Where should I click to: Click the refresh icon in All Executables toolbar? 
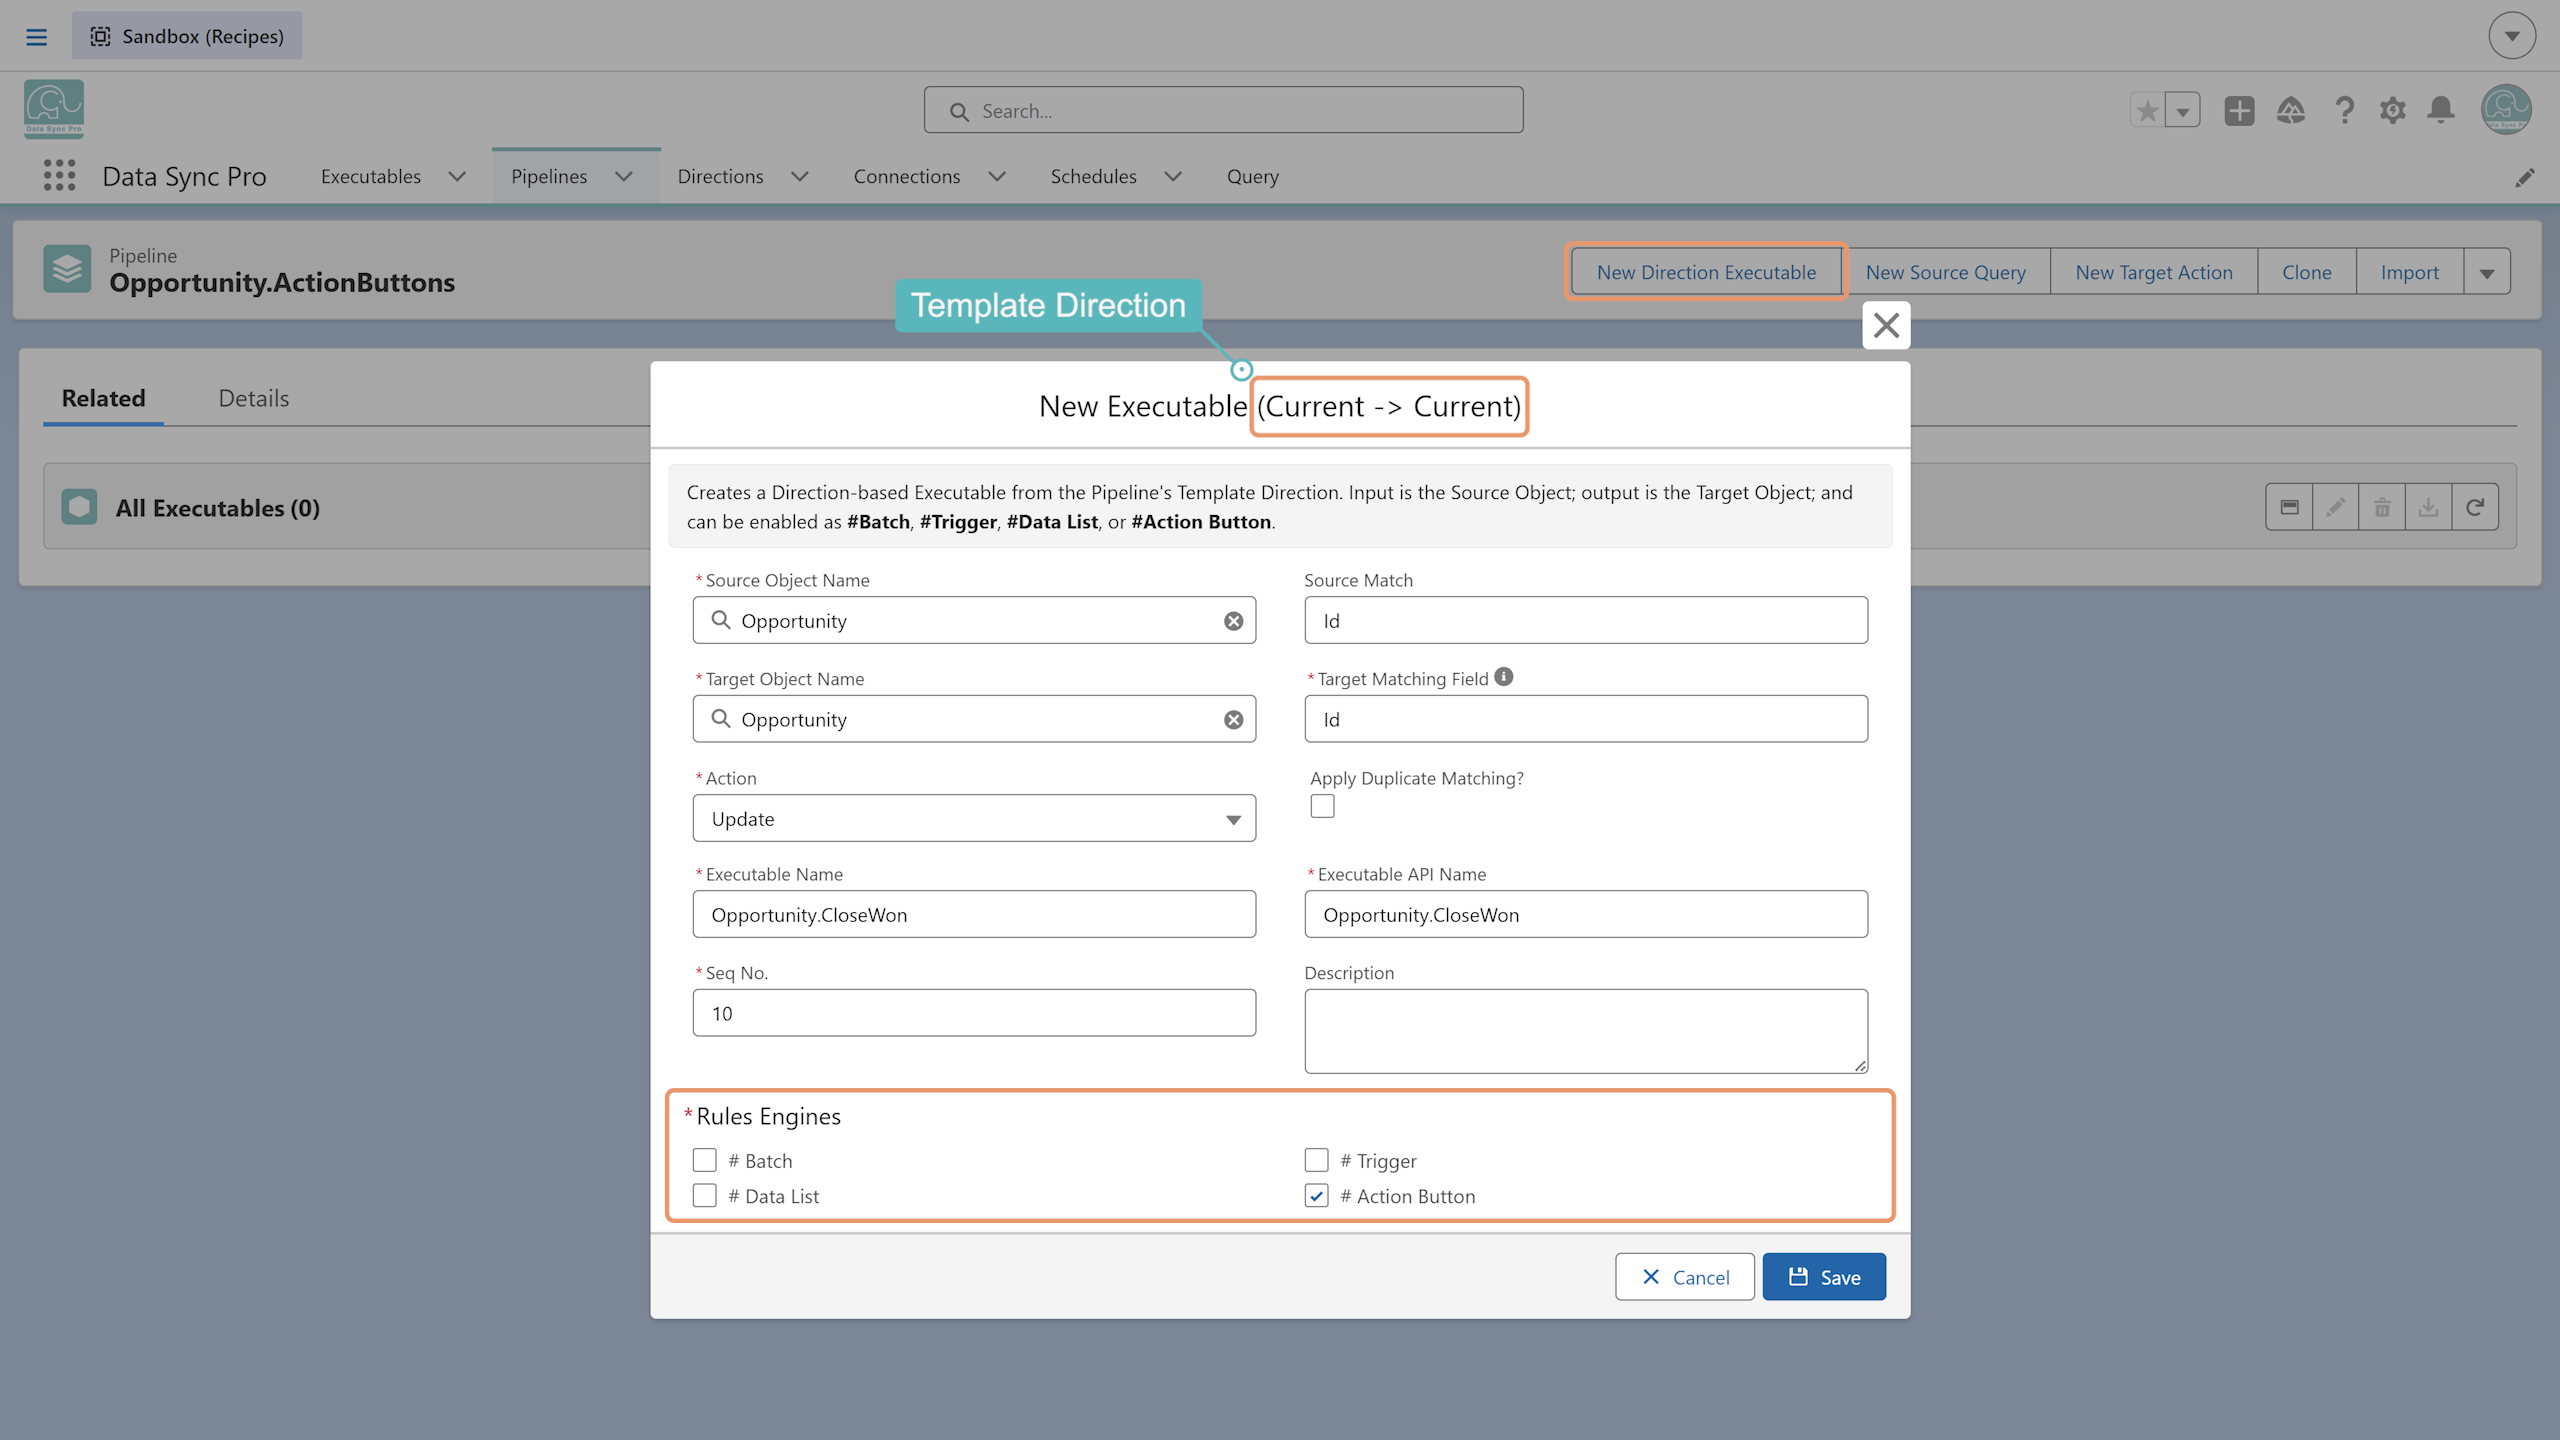click(2475, 507)
